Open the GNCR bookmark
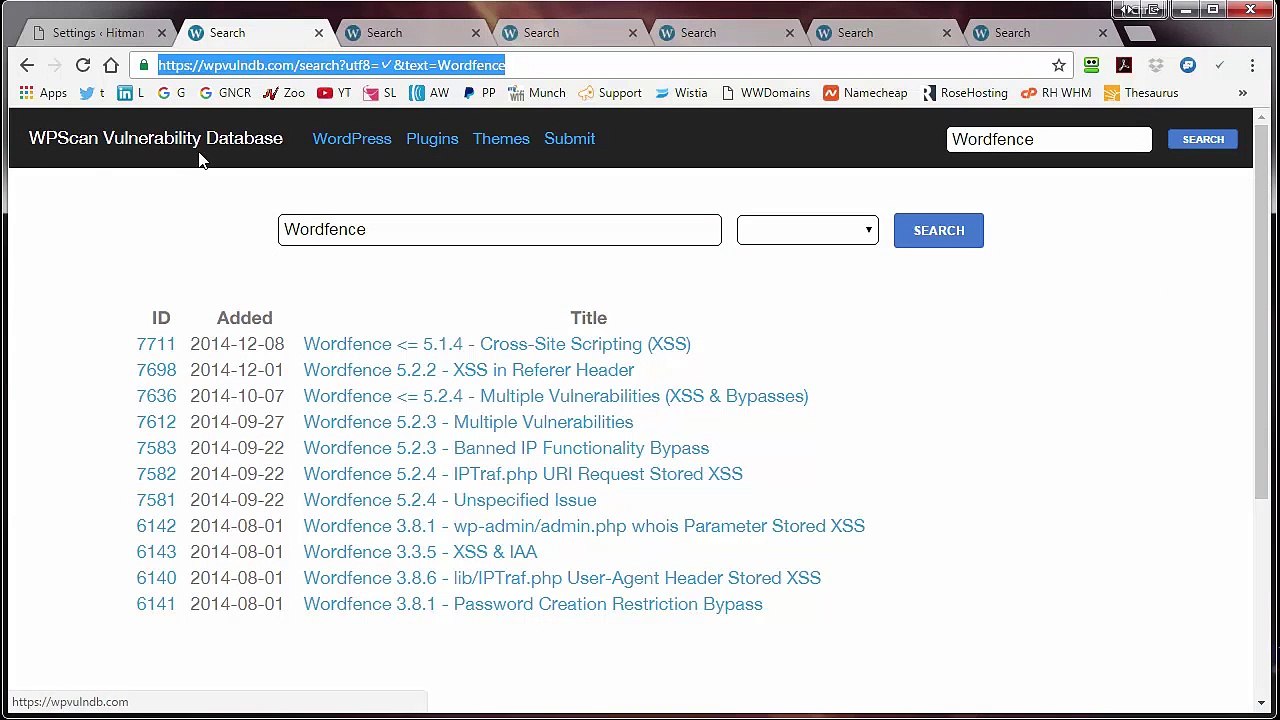The image size is (1280, 720). 225,93
